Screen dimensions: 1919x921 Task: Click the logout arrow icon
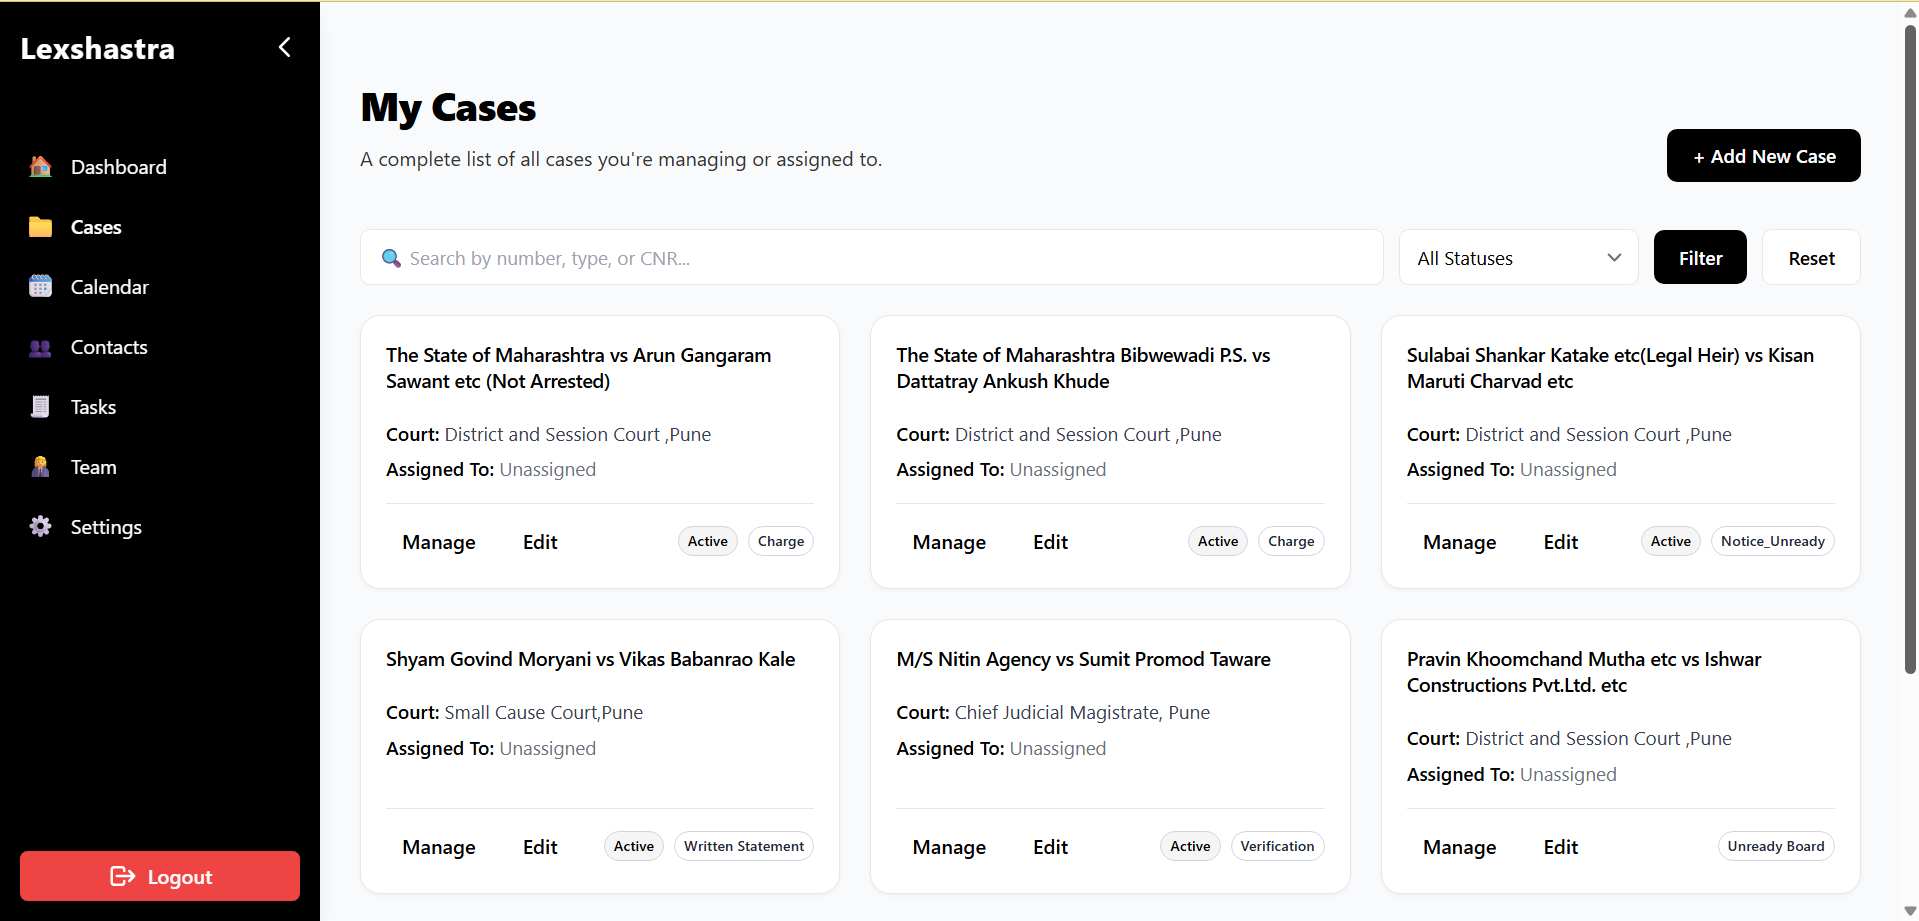pyautogui.click(x=123, y=876)
